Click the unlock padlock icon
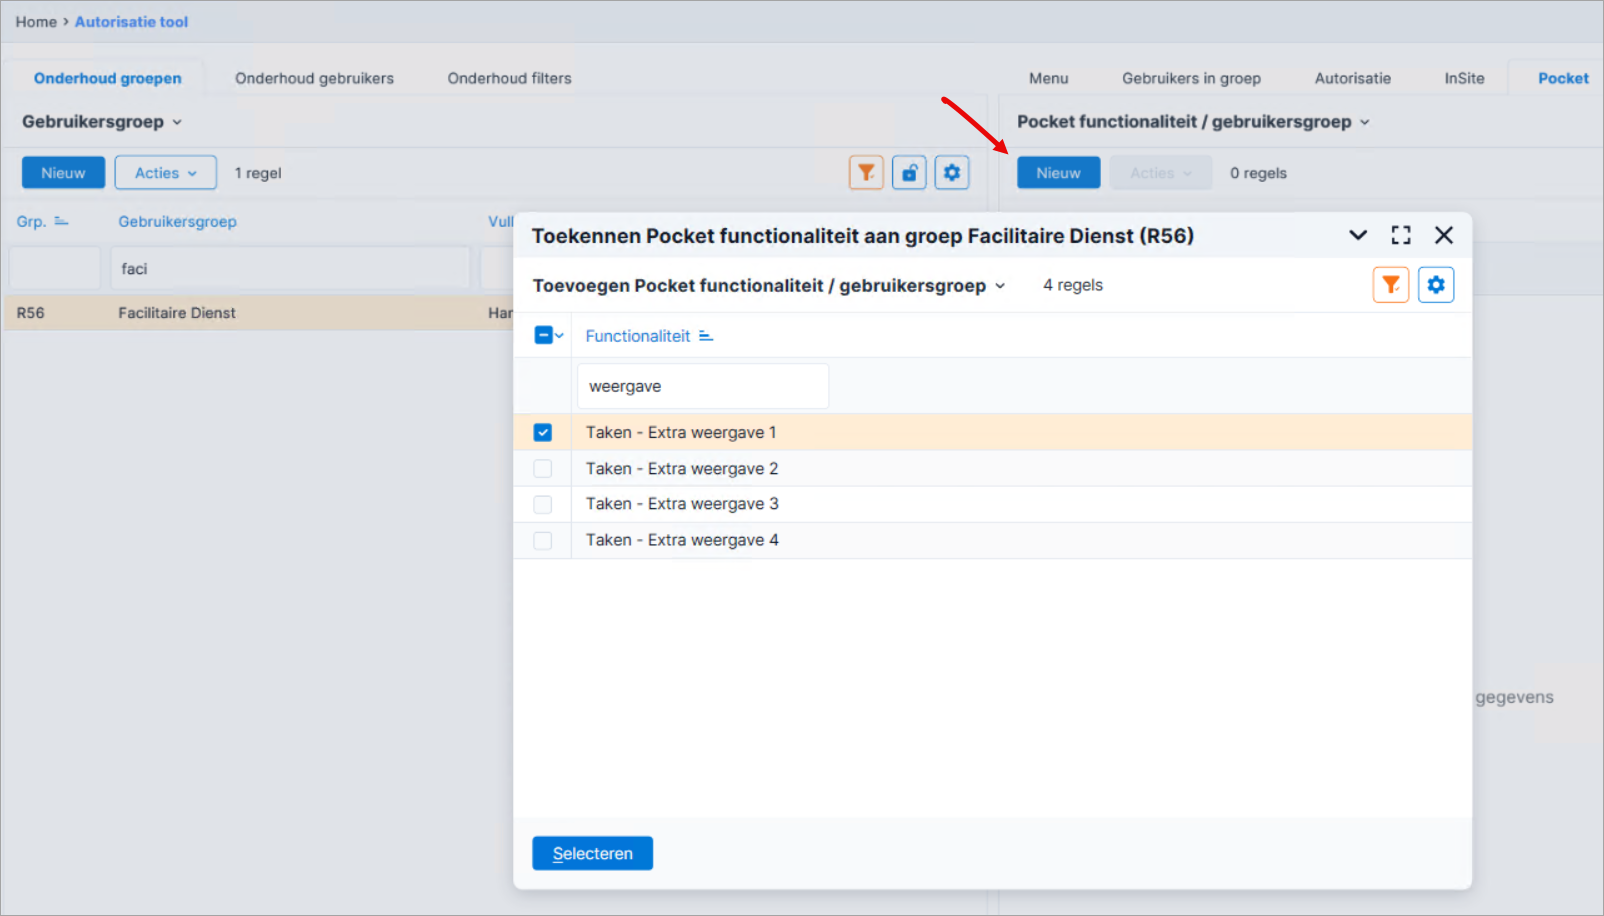Image resolution: width=1604 pixels, height=916 pixels. coord(909,173)
